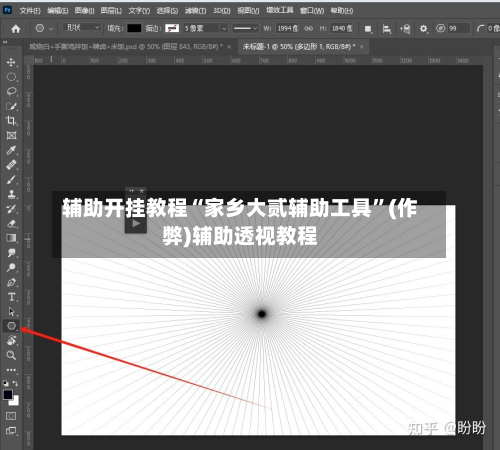
Task: Open the 图像(I) menu
Action: pos(84,11)
